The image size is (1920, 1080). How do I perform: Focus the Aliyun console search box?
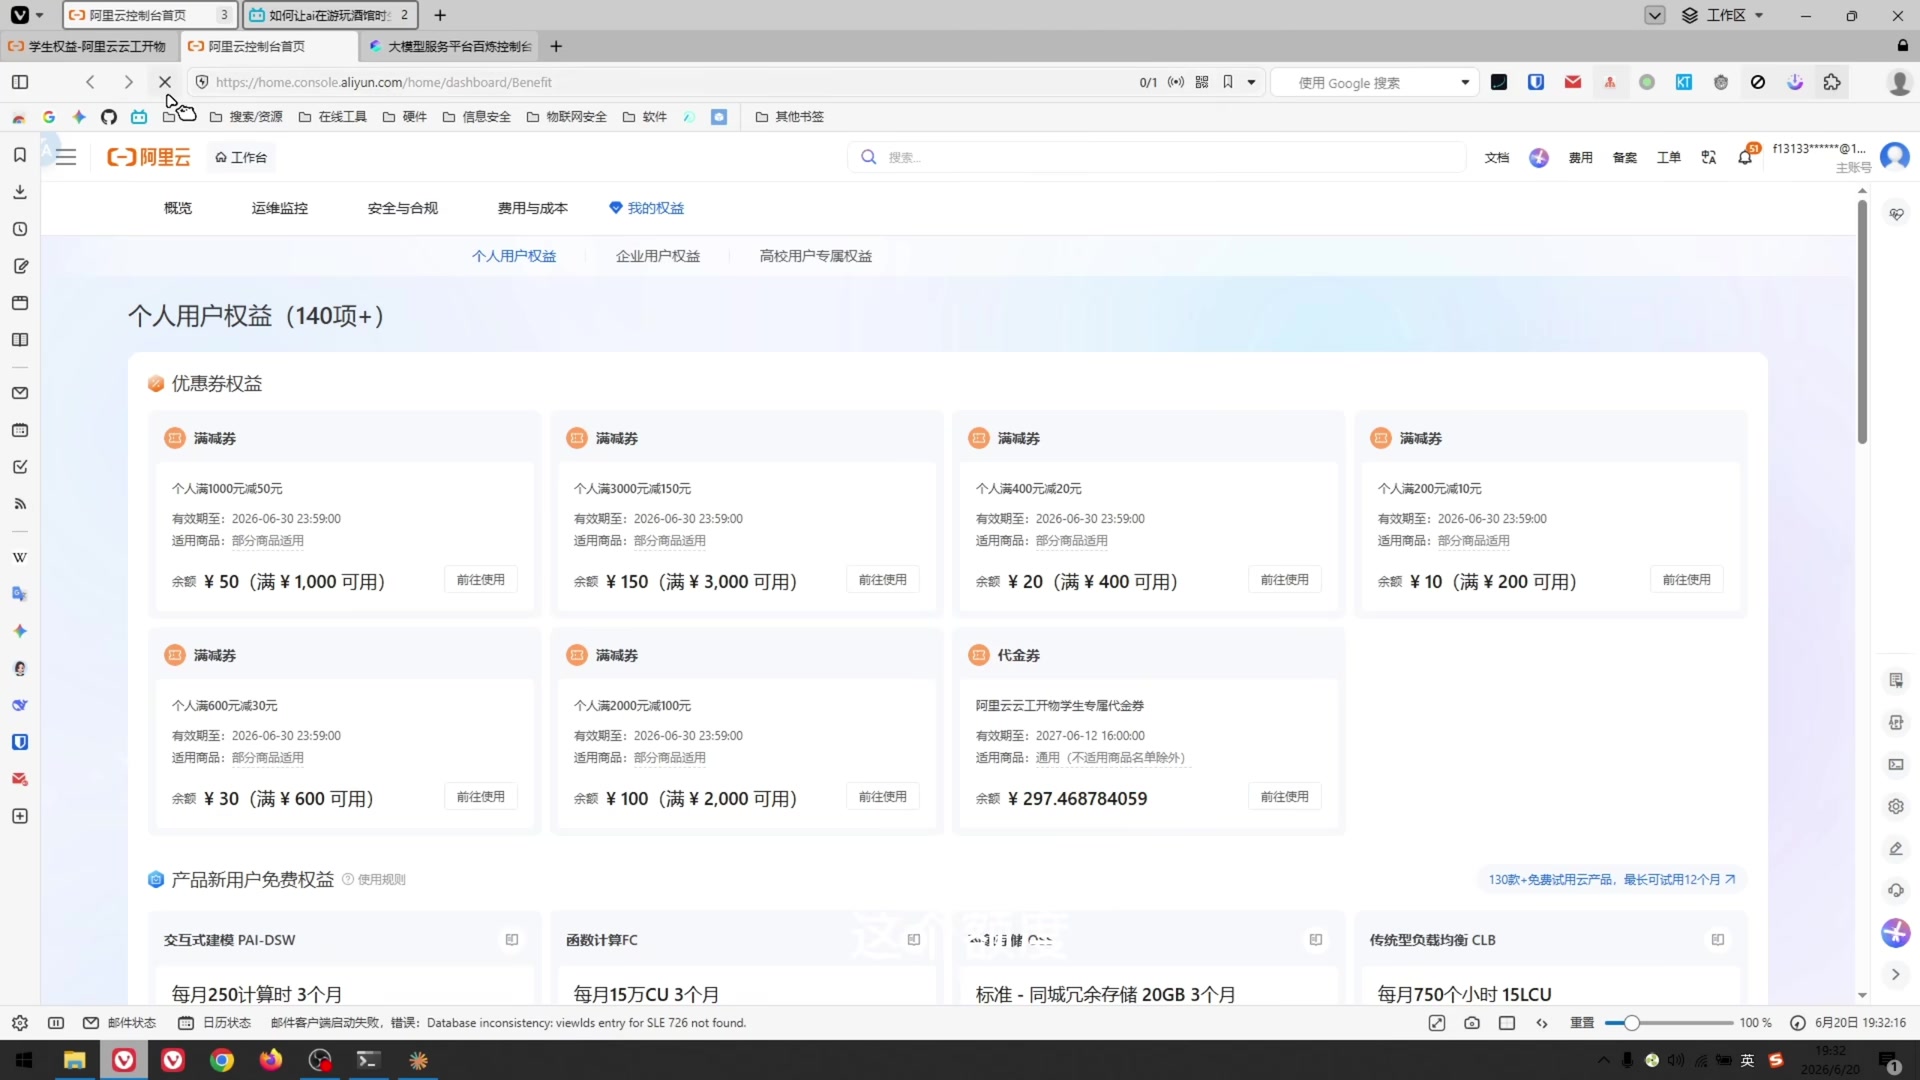(x=1157, y=157)
